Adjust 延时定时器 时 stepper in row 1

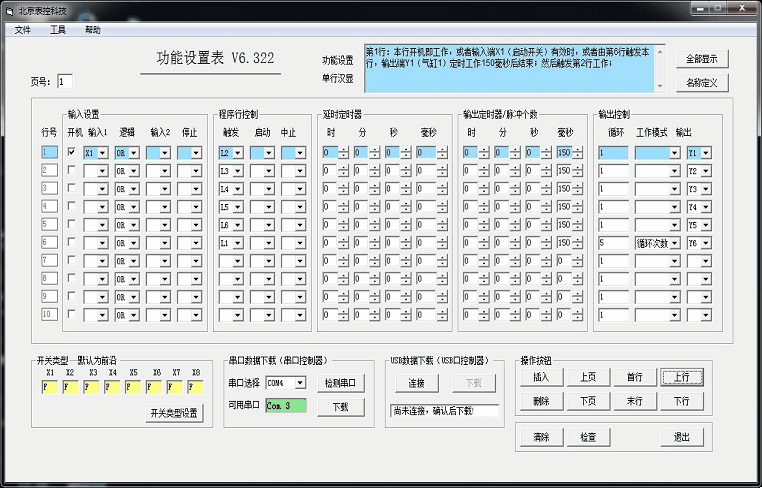[344, 153]
